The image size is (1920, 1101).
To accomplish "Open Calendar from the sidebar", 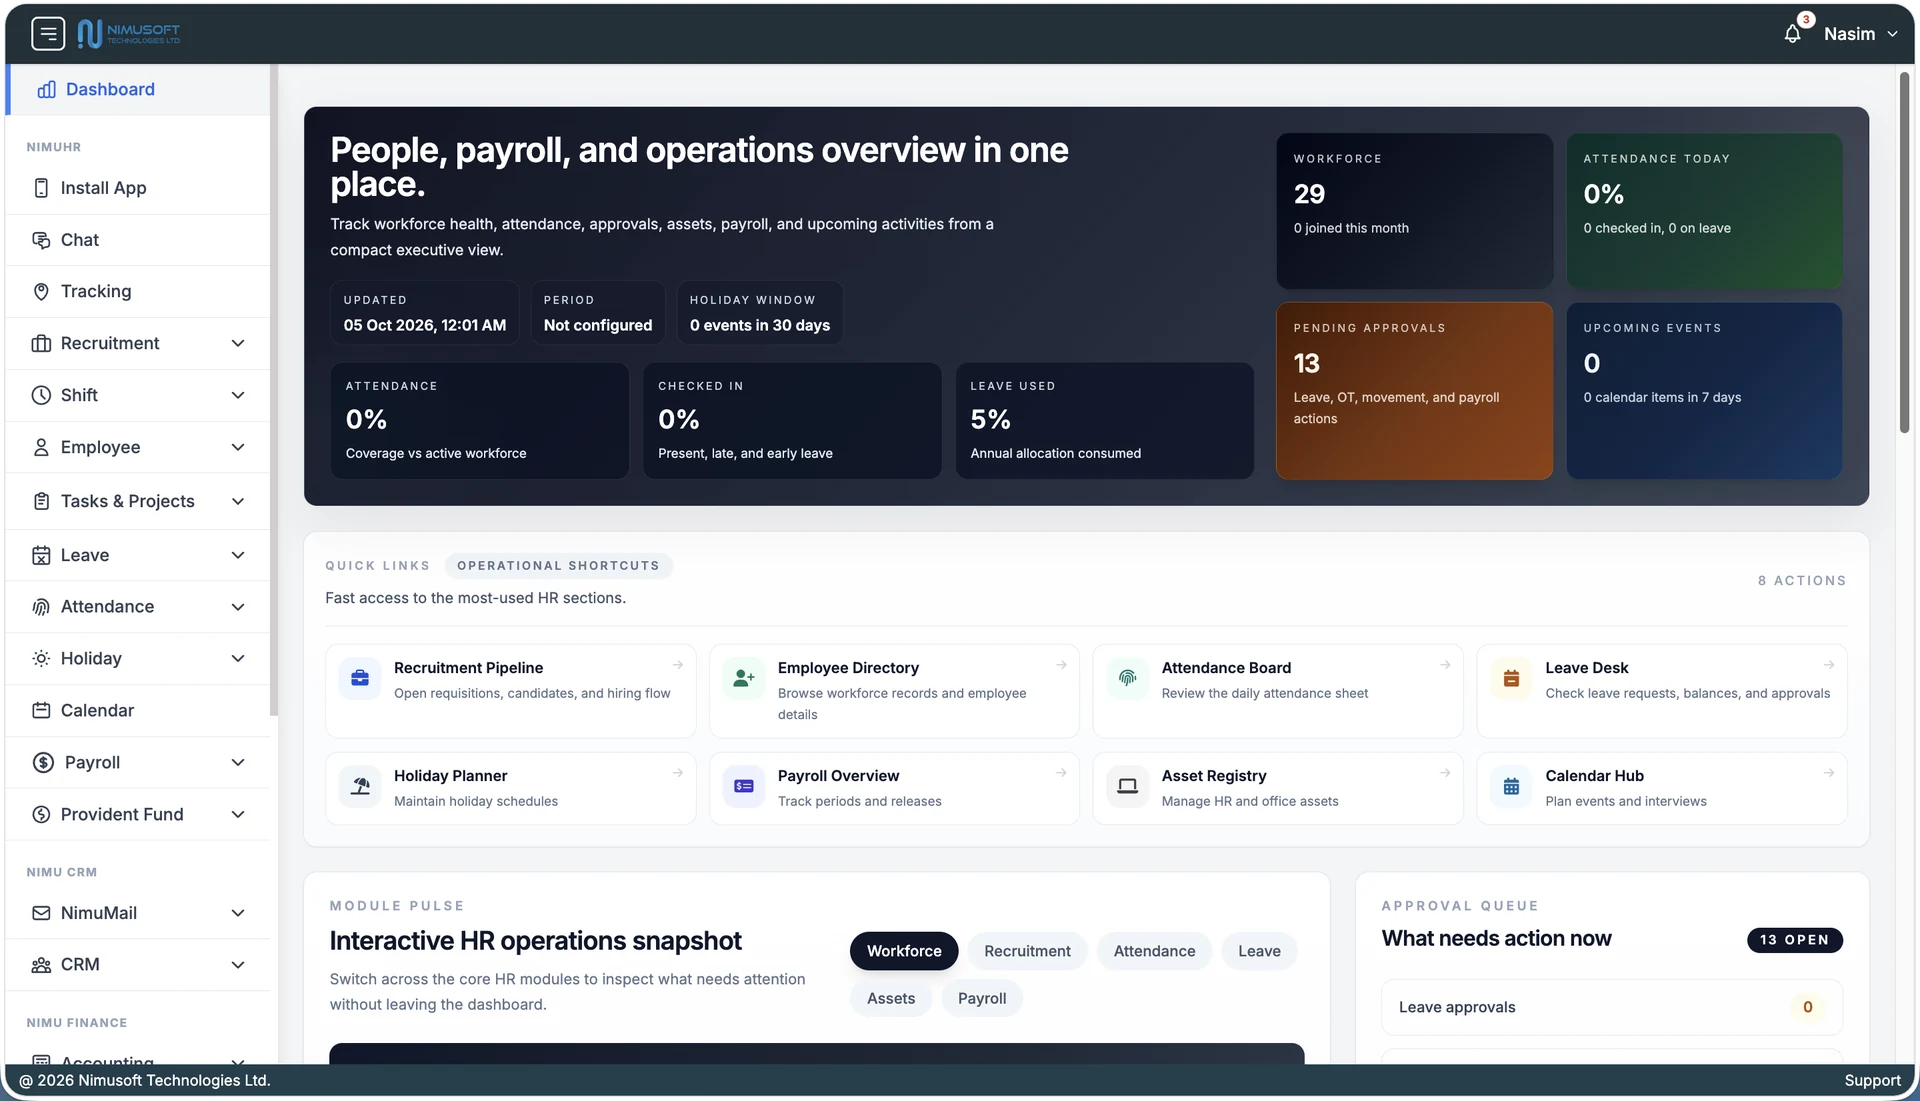I will click(x=138, y=710).
